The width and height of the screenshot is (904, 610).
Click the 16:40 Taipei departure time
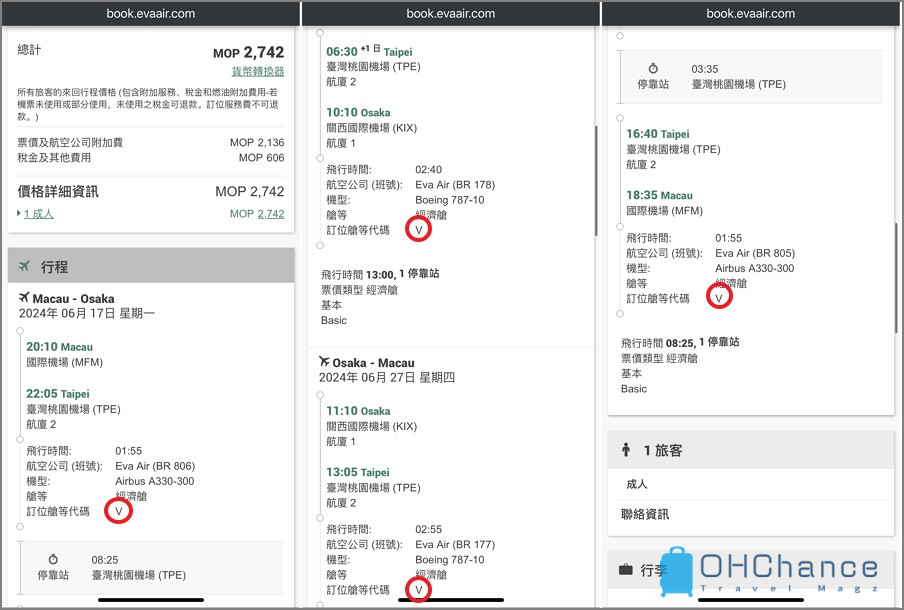tap(658, 134)
